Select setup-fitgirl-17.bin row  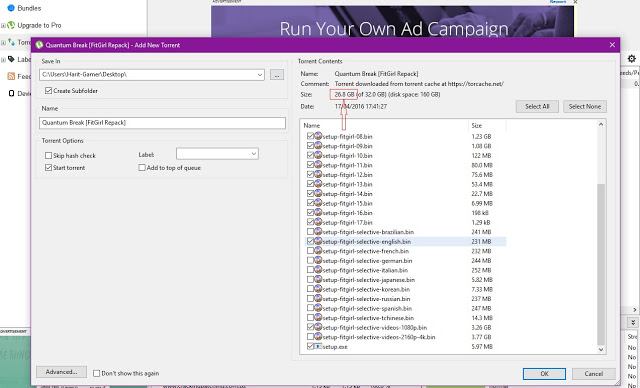(406, 222)
